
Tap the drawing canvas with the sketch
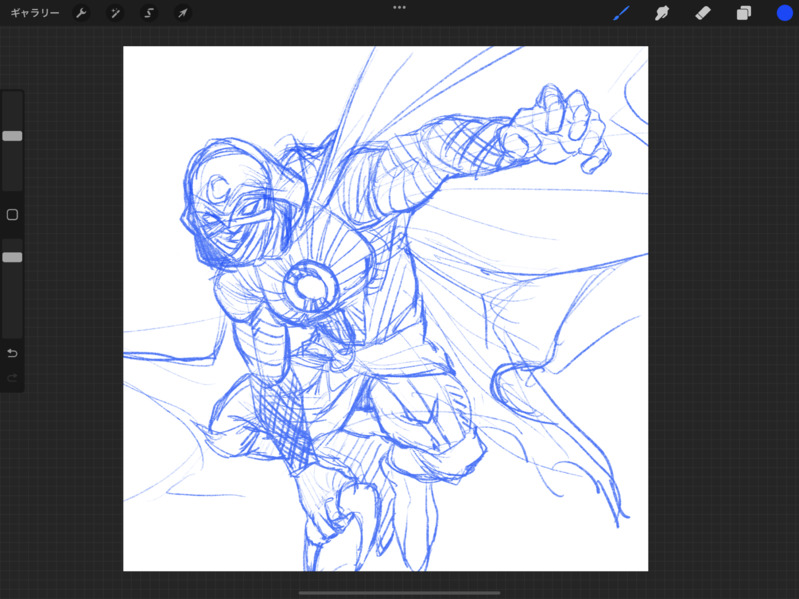tap(386, 309)
